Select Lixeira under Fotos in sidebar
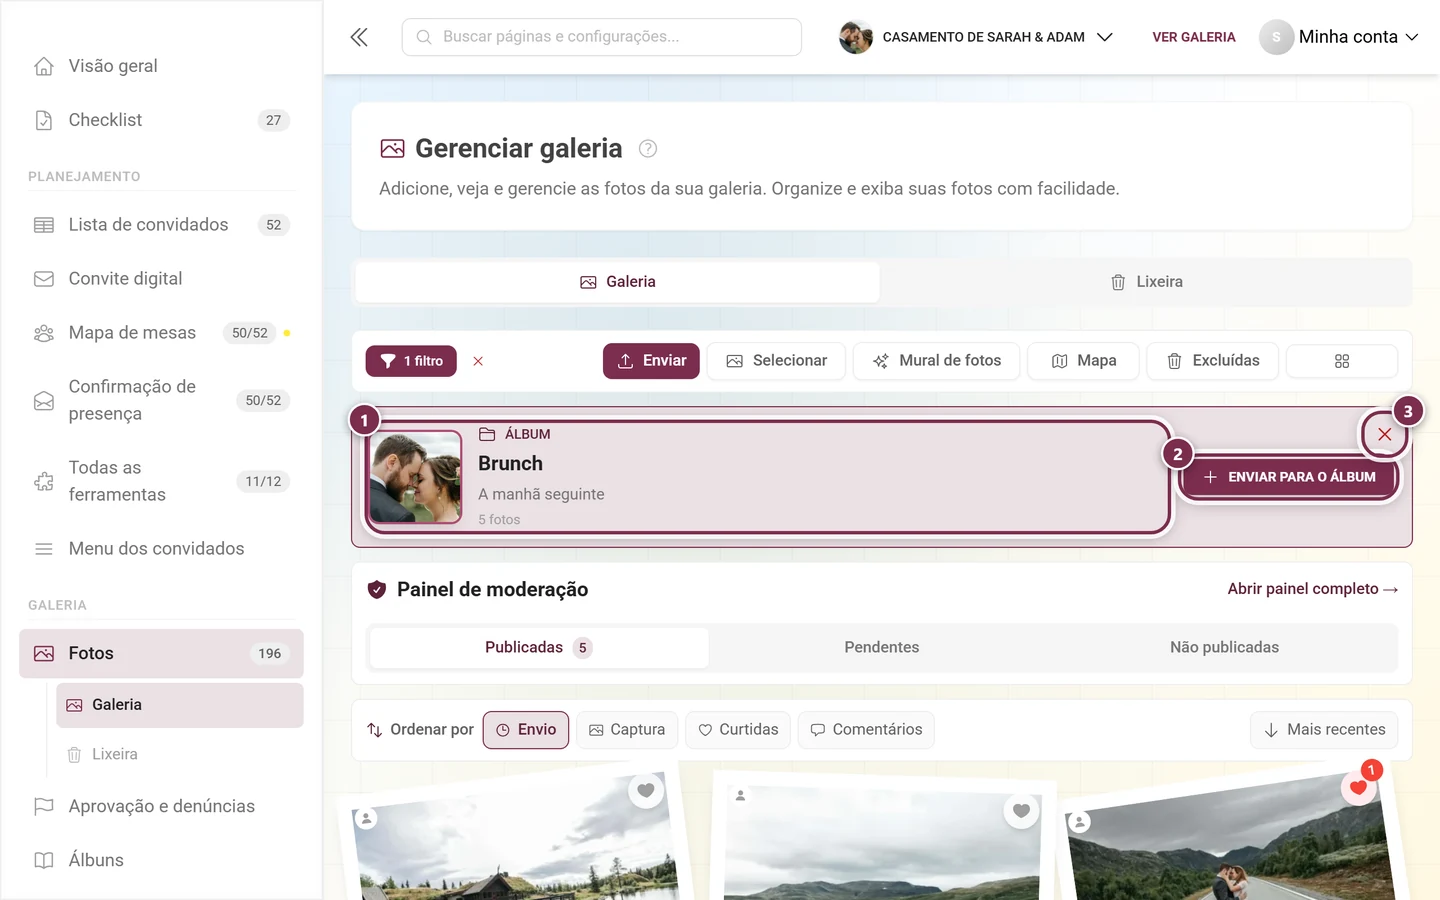Image resolution: width=1440 pixels, height=900 pixels. click(180, 754)
